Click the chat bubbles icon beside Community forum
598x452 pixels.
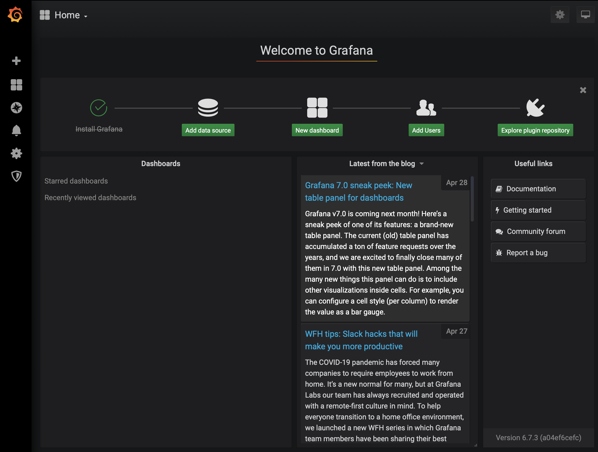(499, 232)
